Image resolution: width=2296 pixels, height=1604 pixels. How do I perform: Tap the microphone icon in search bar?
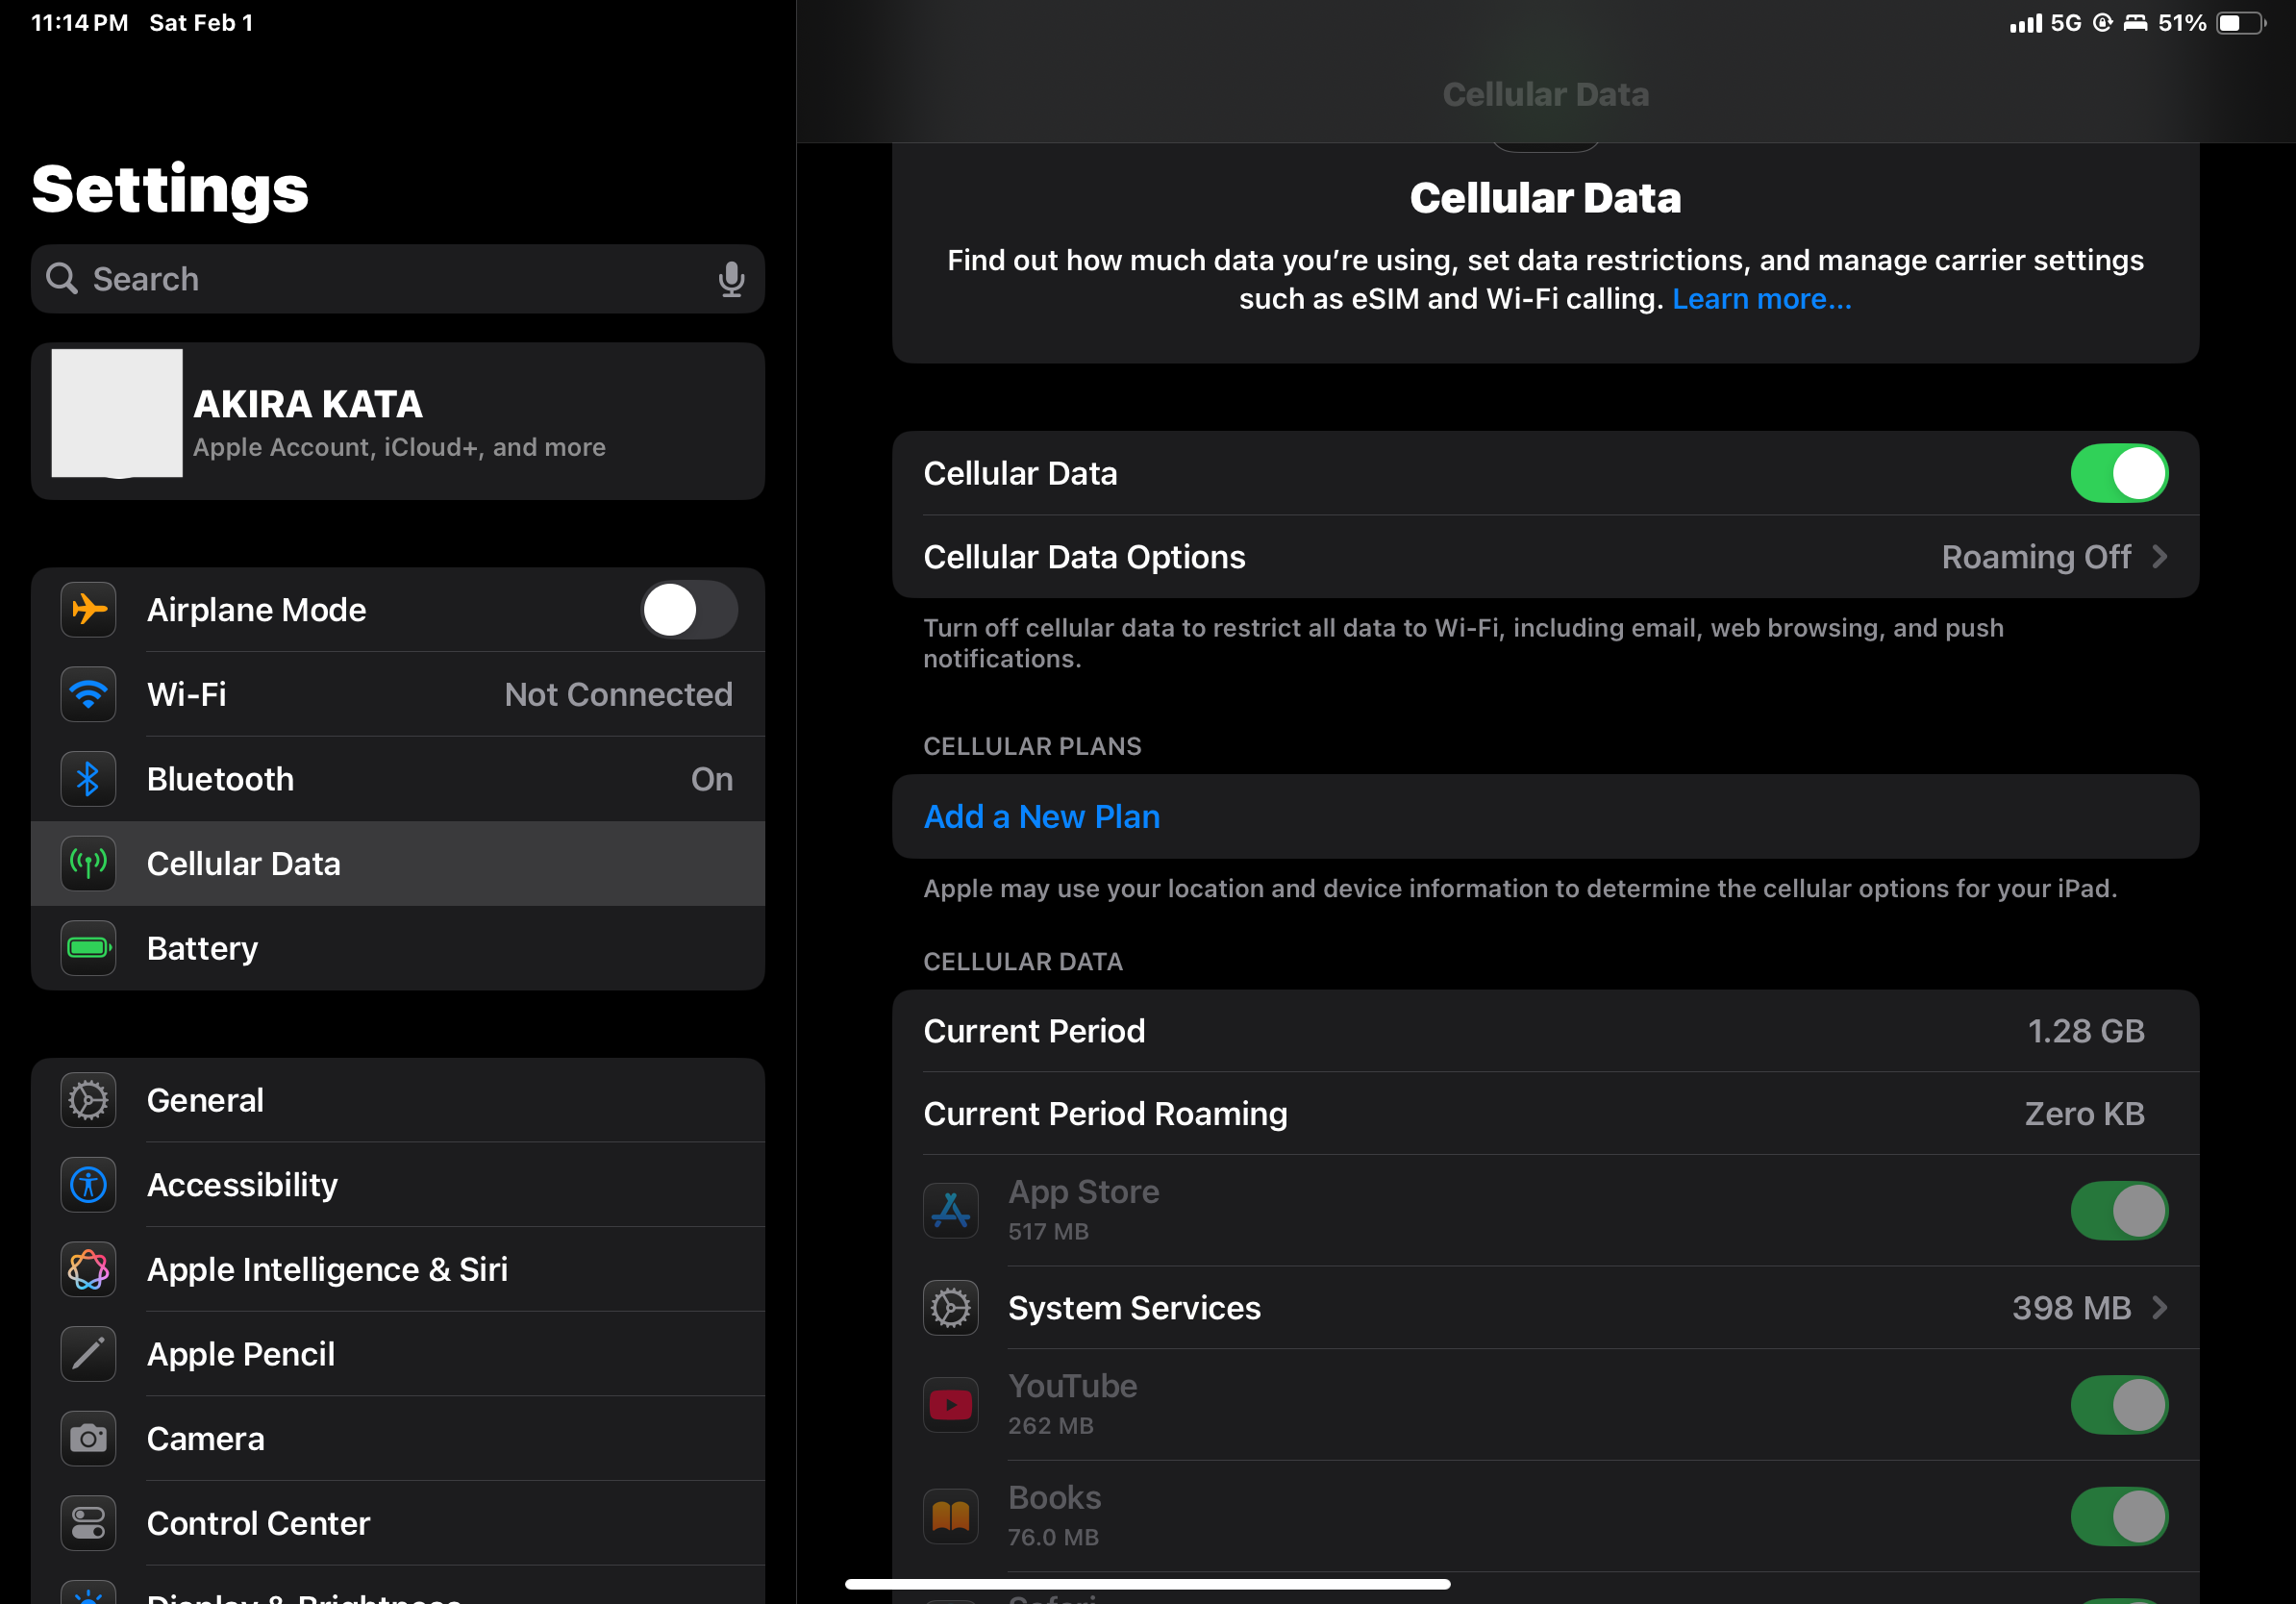click(x=731, y=279)
